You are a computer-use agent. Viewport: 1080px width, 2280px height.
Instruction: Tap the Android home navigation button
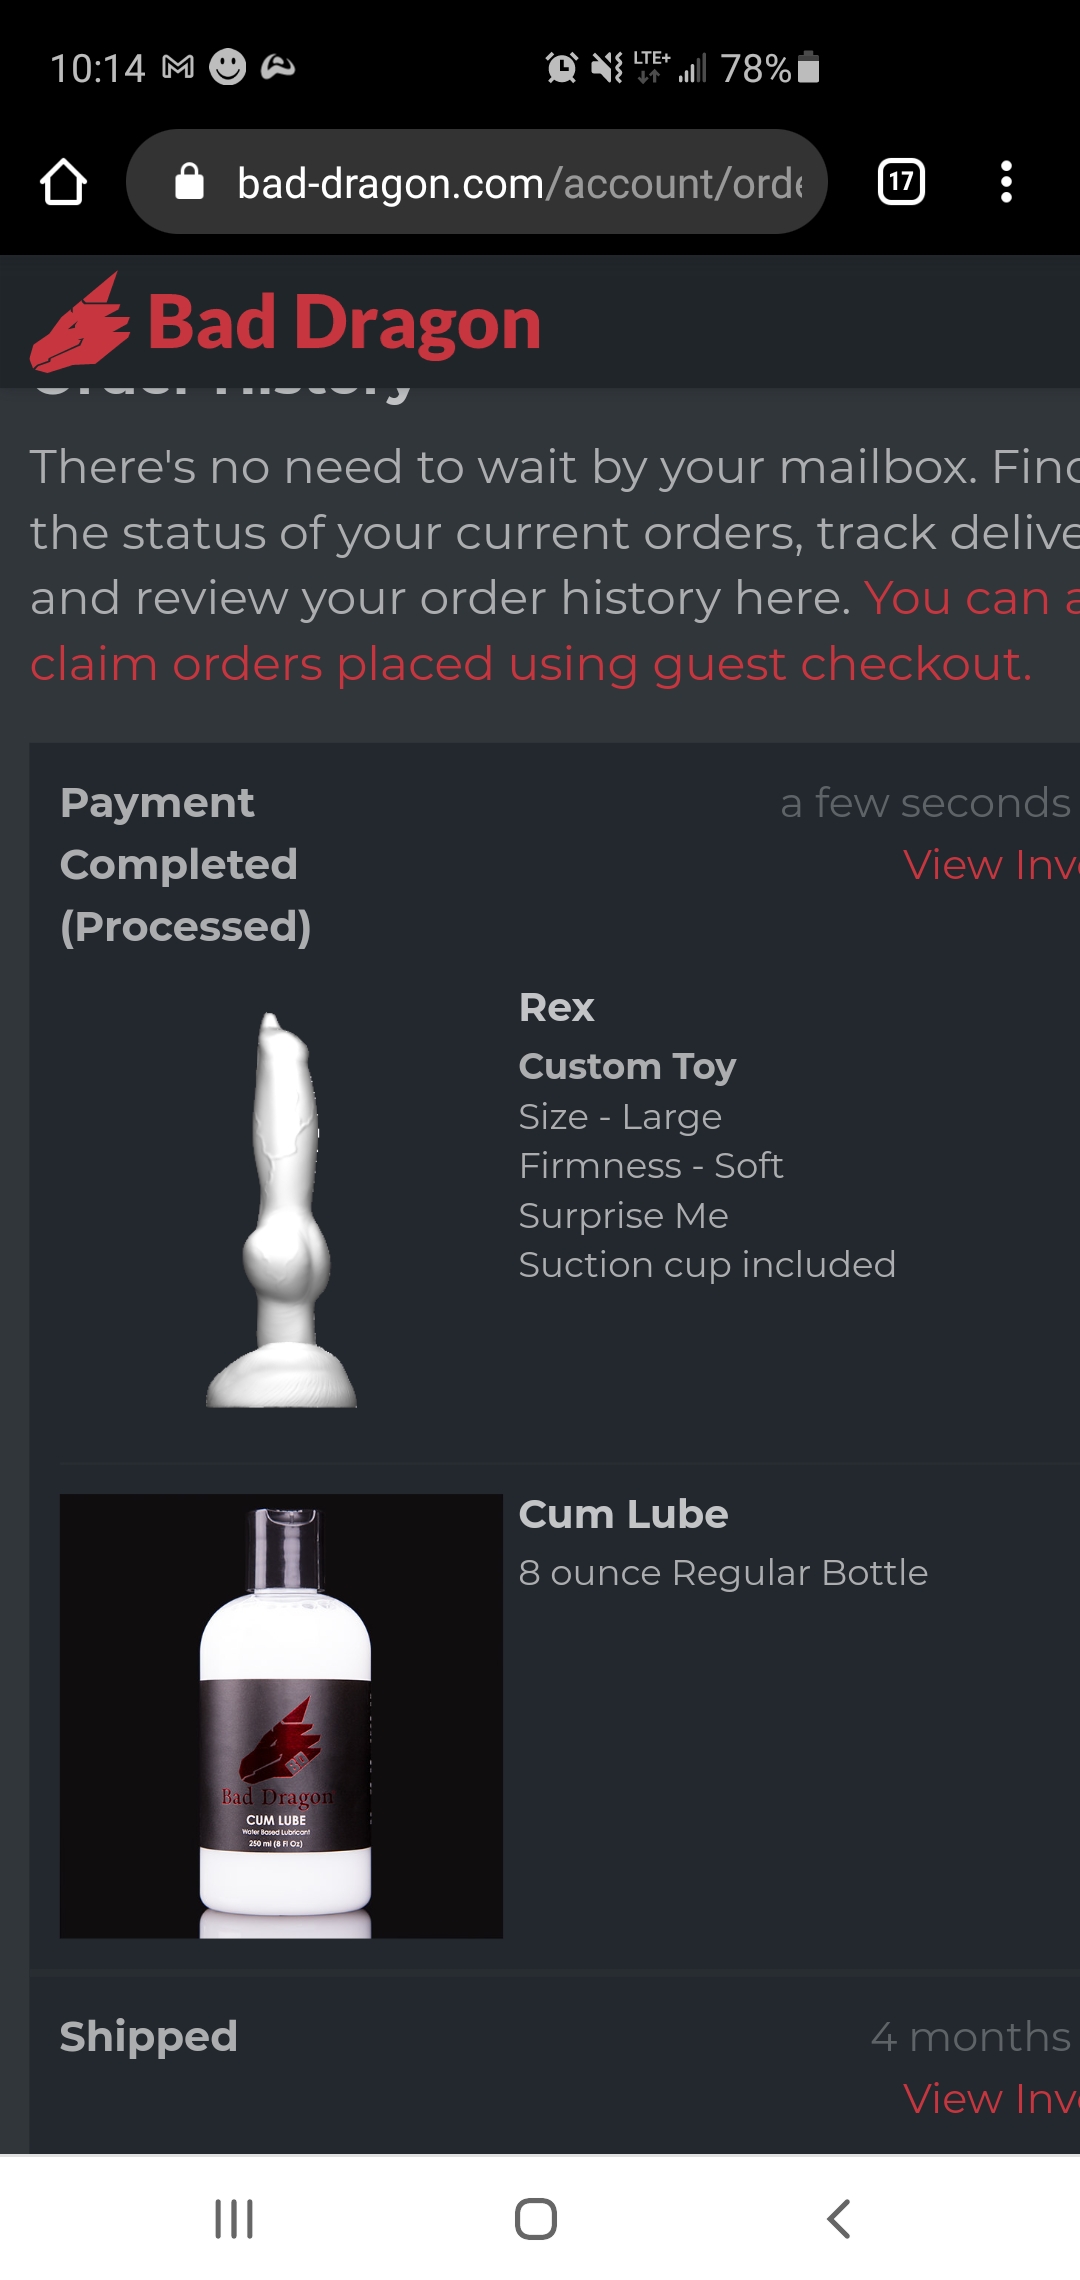(x=536, y=2218)
